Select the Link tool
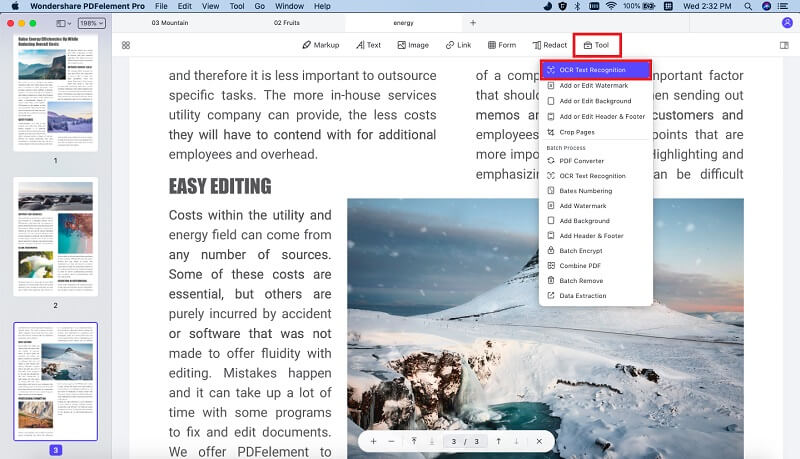 click(x=458, y=45)
